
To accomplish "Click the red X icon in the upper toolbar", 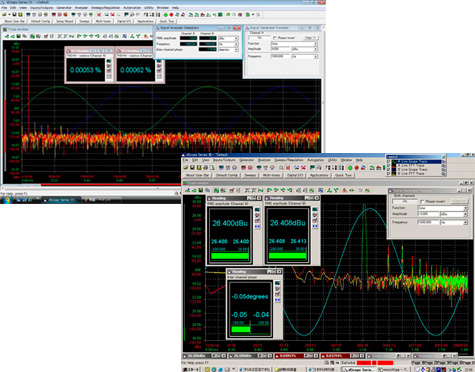I will click(99, 15).
